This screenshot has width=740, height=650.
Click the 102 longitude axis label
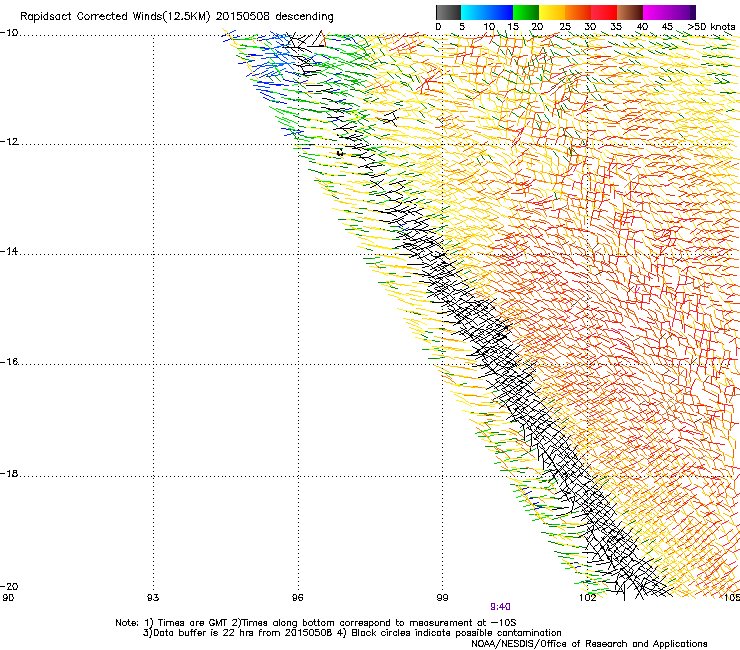pyautogui.click(x=588, y=598)
